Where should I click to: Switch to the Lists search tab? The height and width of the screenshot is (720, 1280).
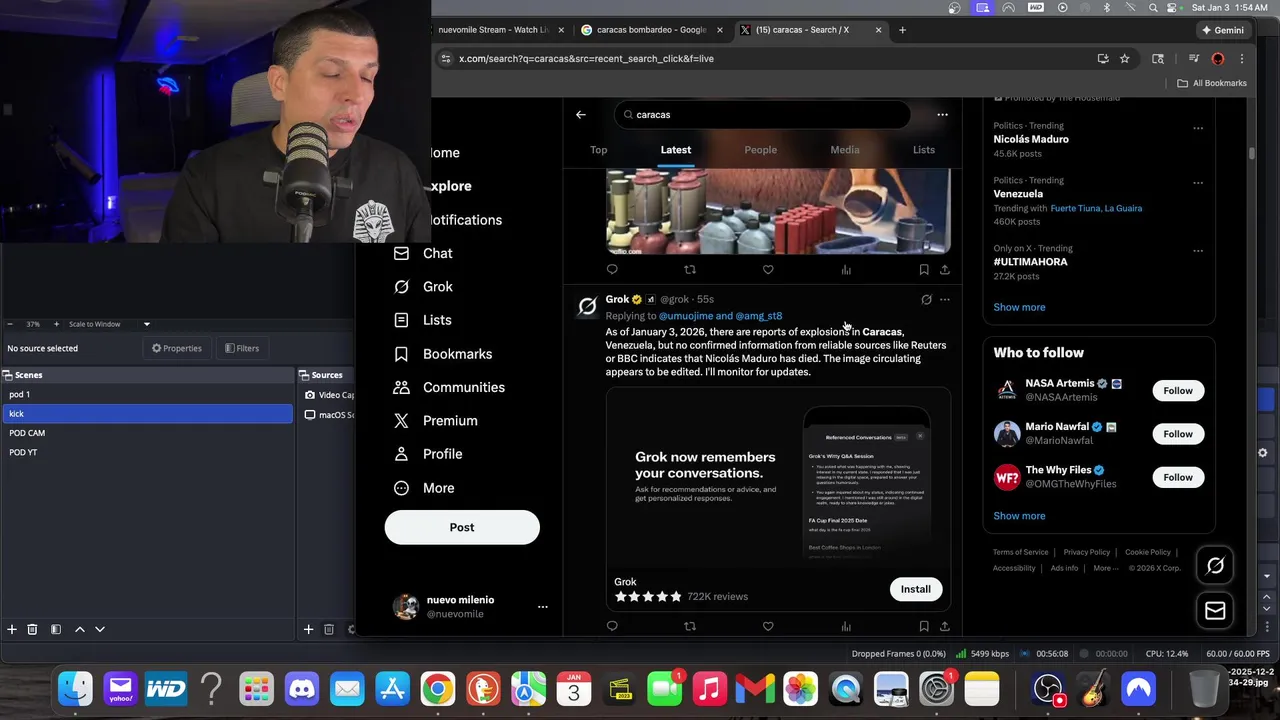[x=924, y=150]
